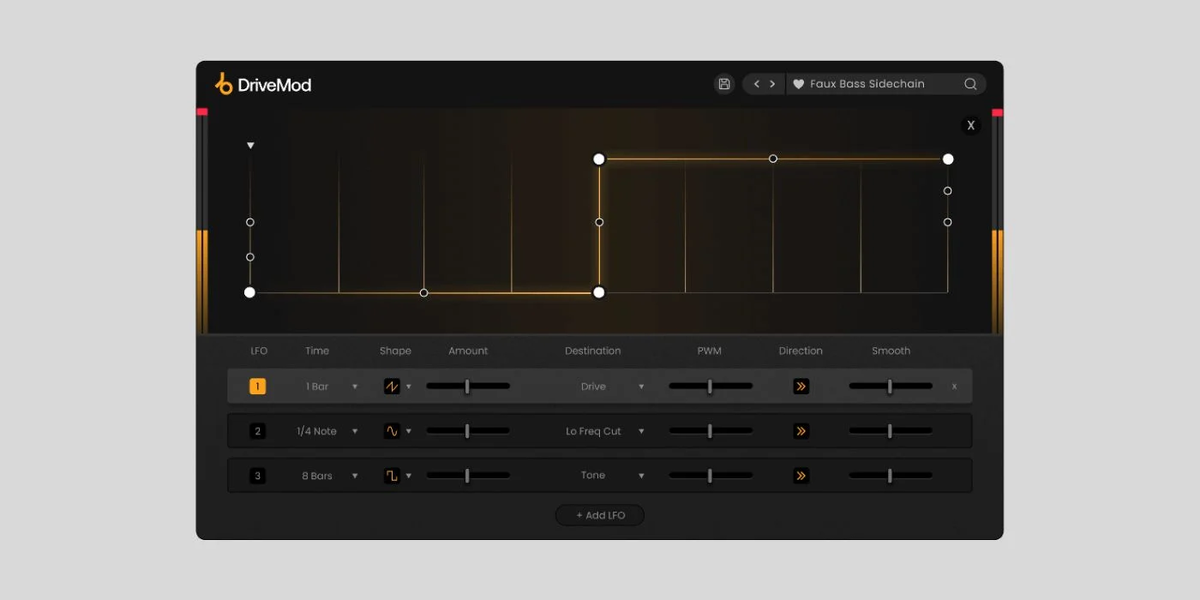Screen dimensions: 1200x600
Task: Click the LFO 1 Amount slider handle
Action: [x=467, y=386]
